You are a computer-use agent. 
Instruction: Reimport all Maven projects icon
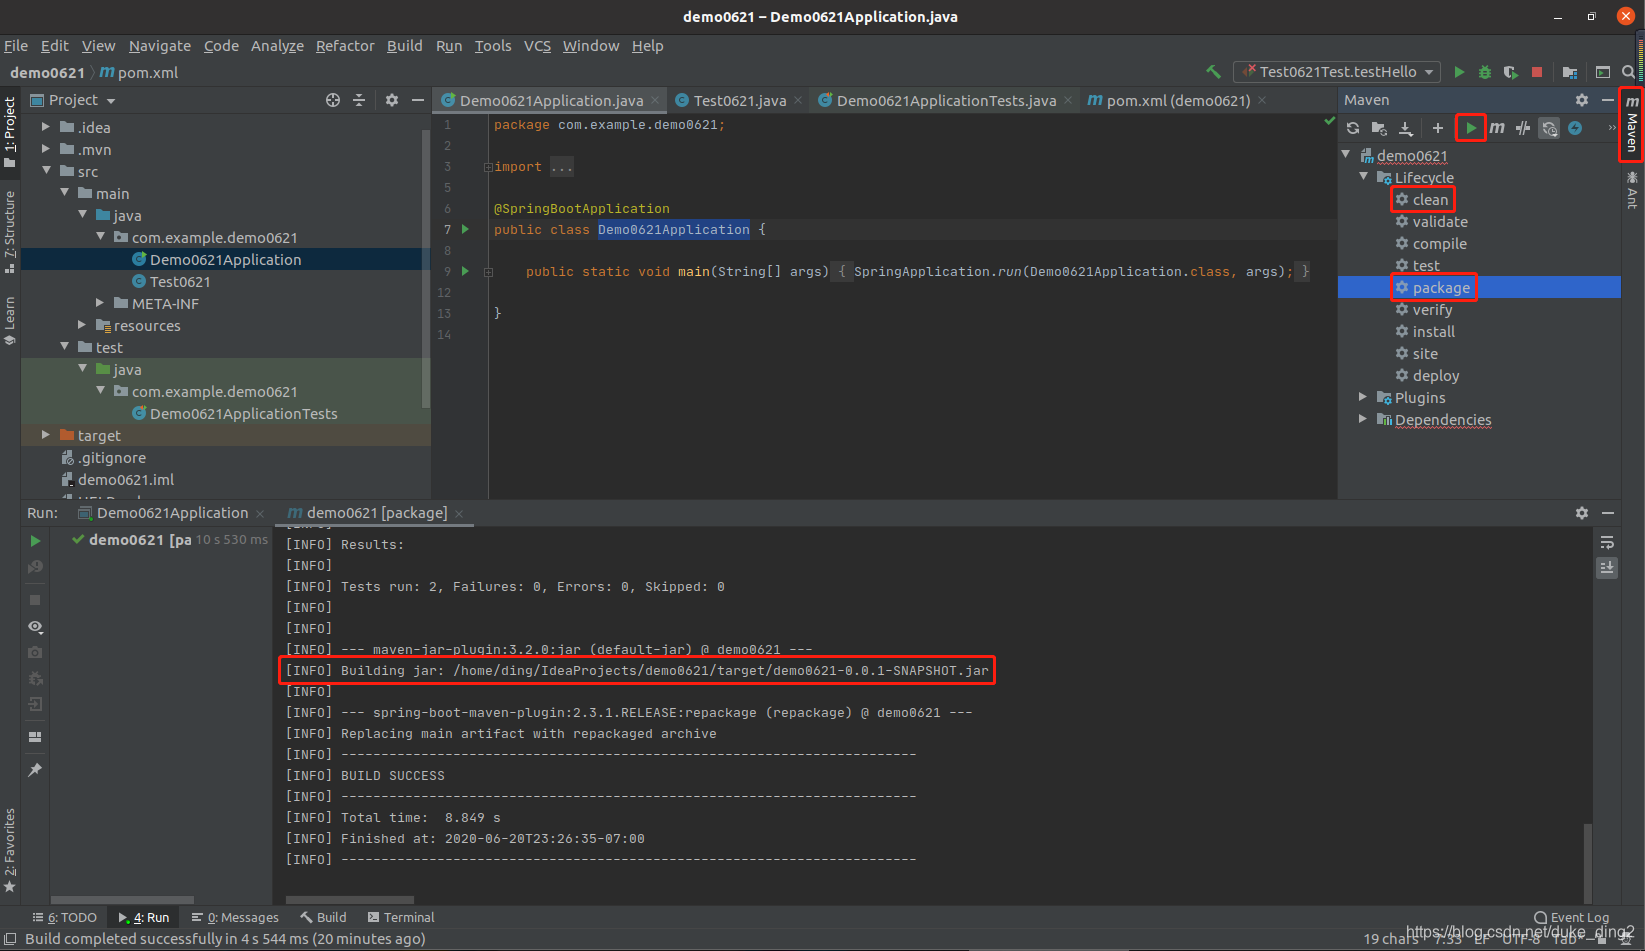pos(1353,128)
